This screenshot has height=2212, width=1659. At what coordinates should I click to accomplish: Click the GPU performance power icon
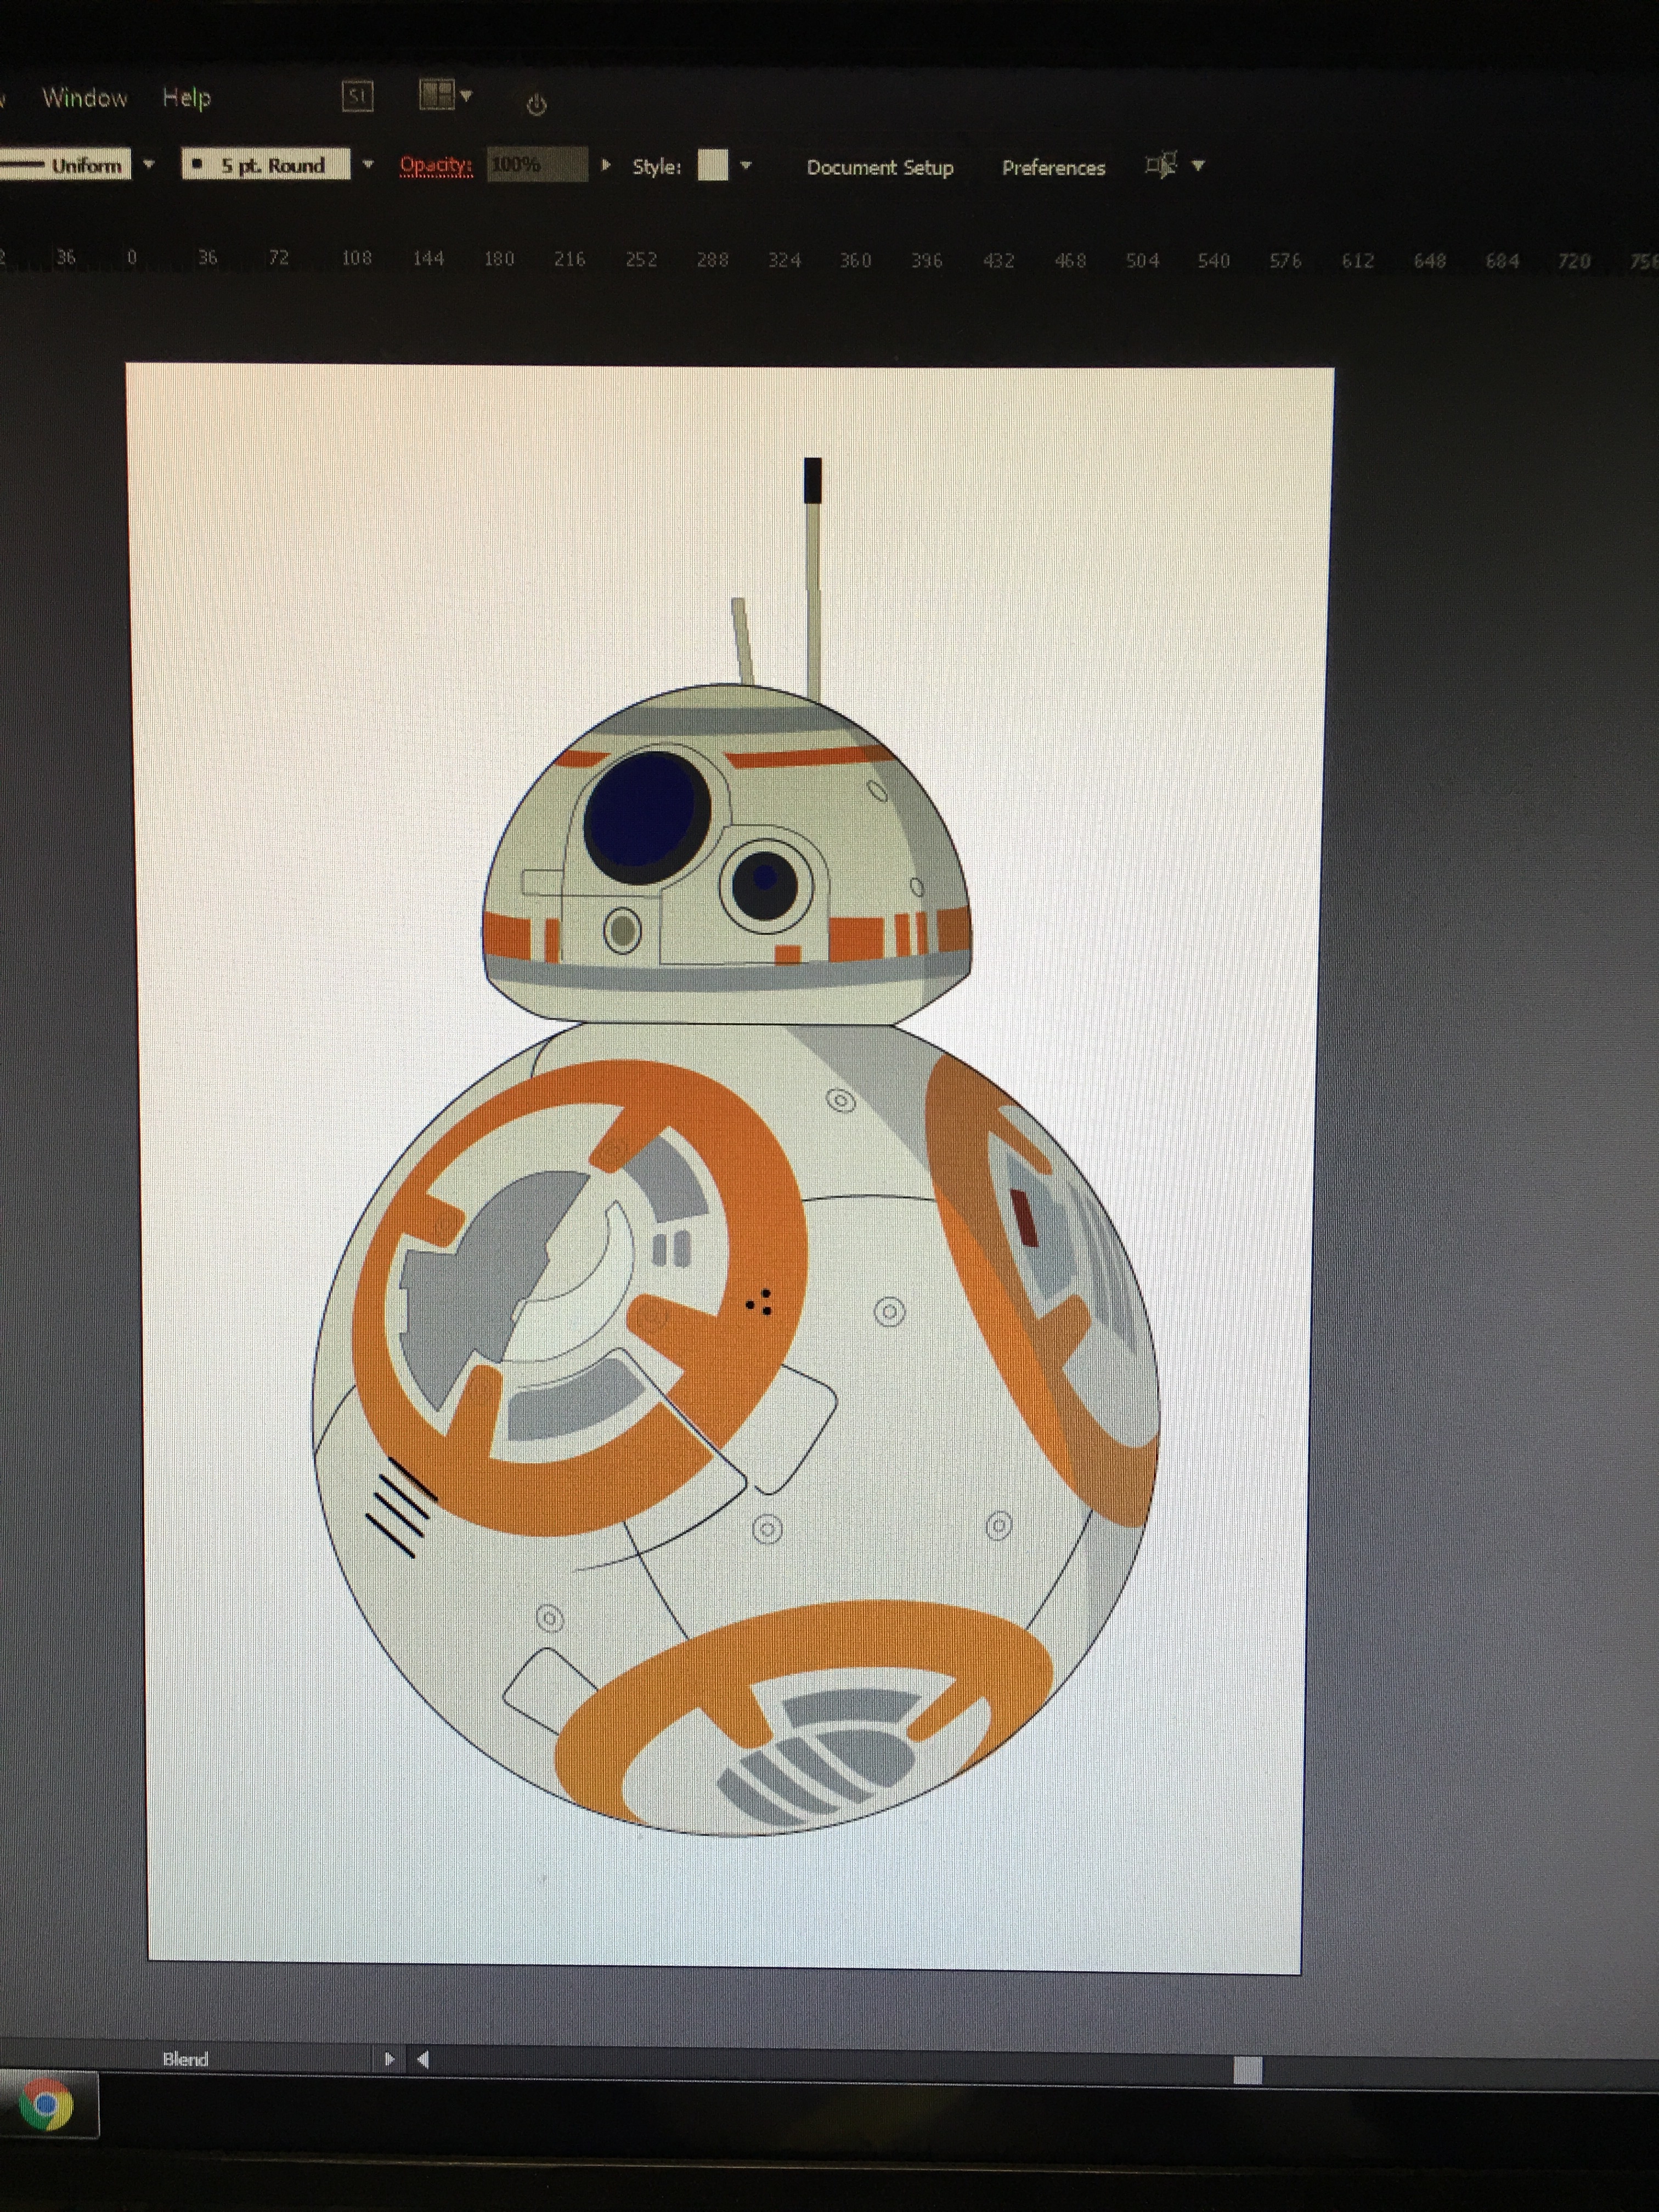tap(536, 104)
